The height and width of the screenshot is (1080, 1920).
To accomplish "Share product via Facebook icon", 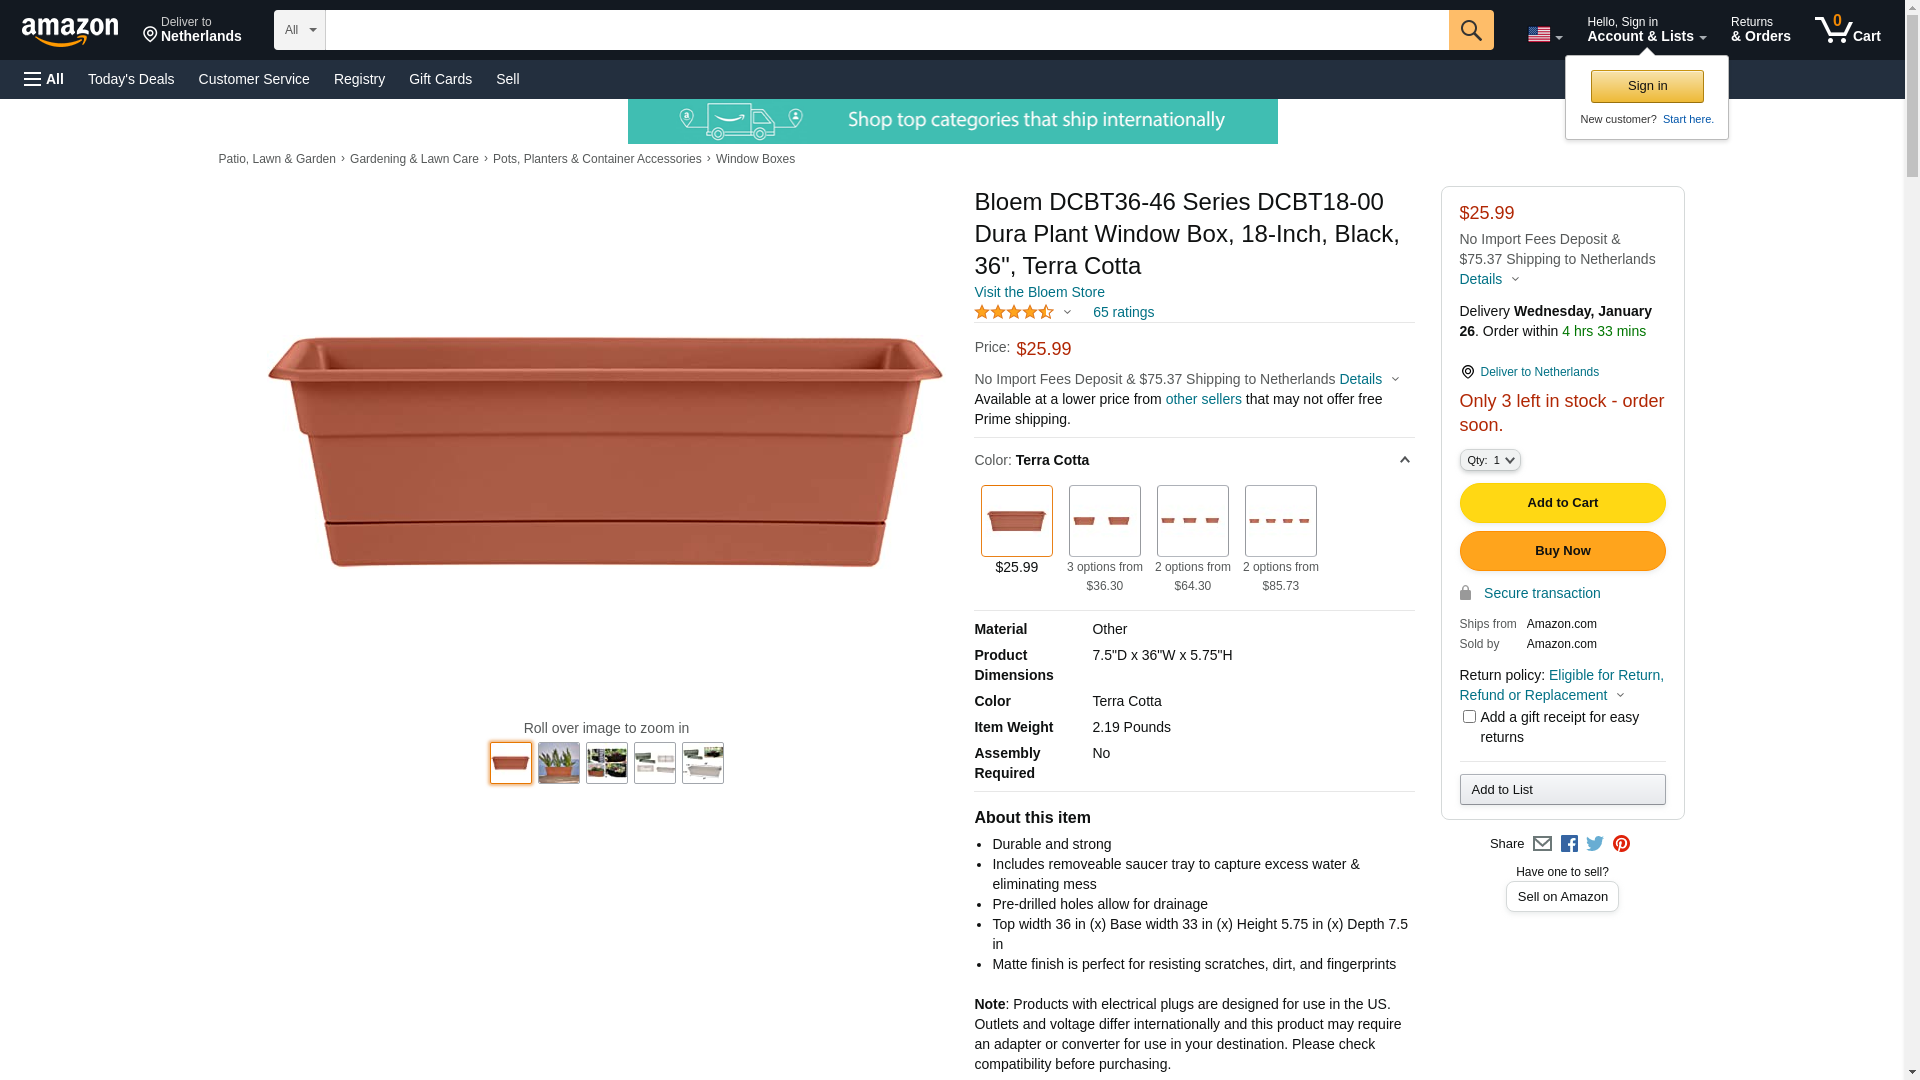I will (1569, 844).
